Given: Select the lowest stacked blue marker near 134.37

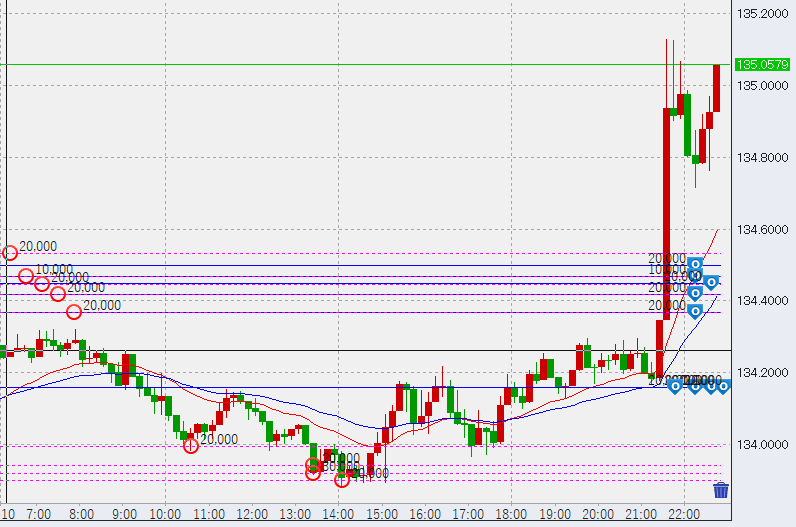Looking at the screenshot, I should (695, 310).
